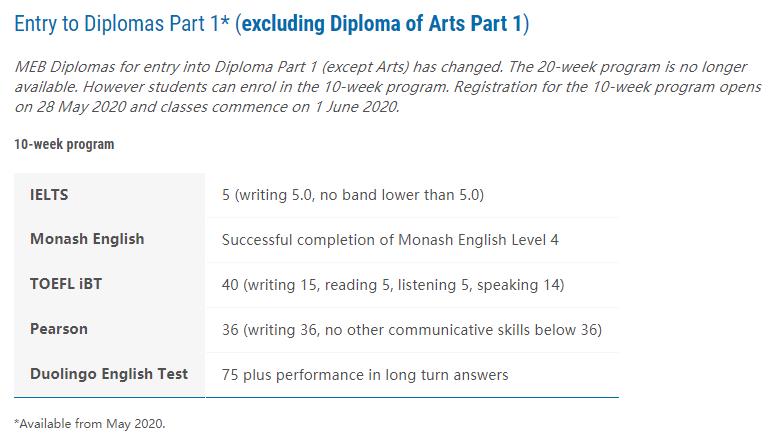Select the Pearson row label

59,329
